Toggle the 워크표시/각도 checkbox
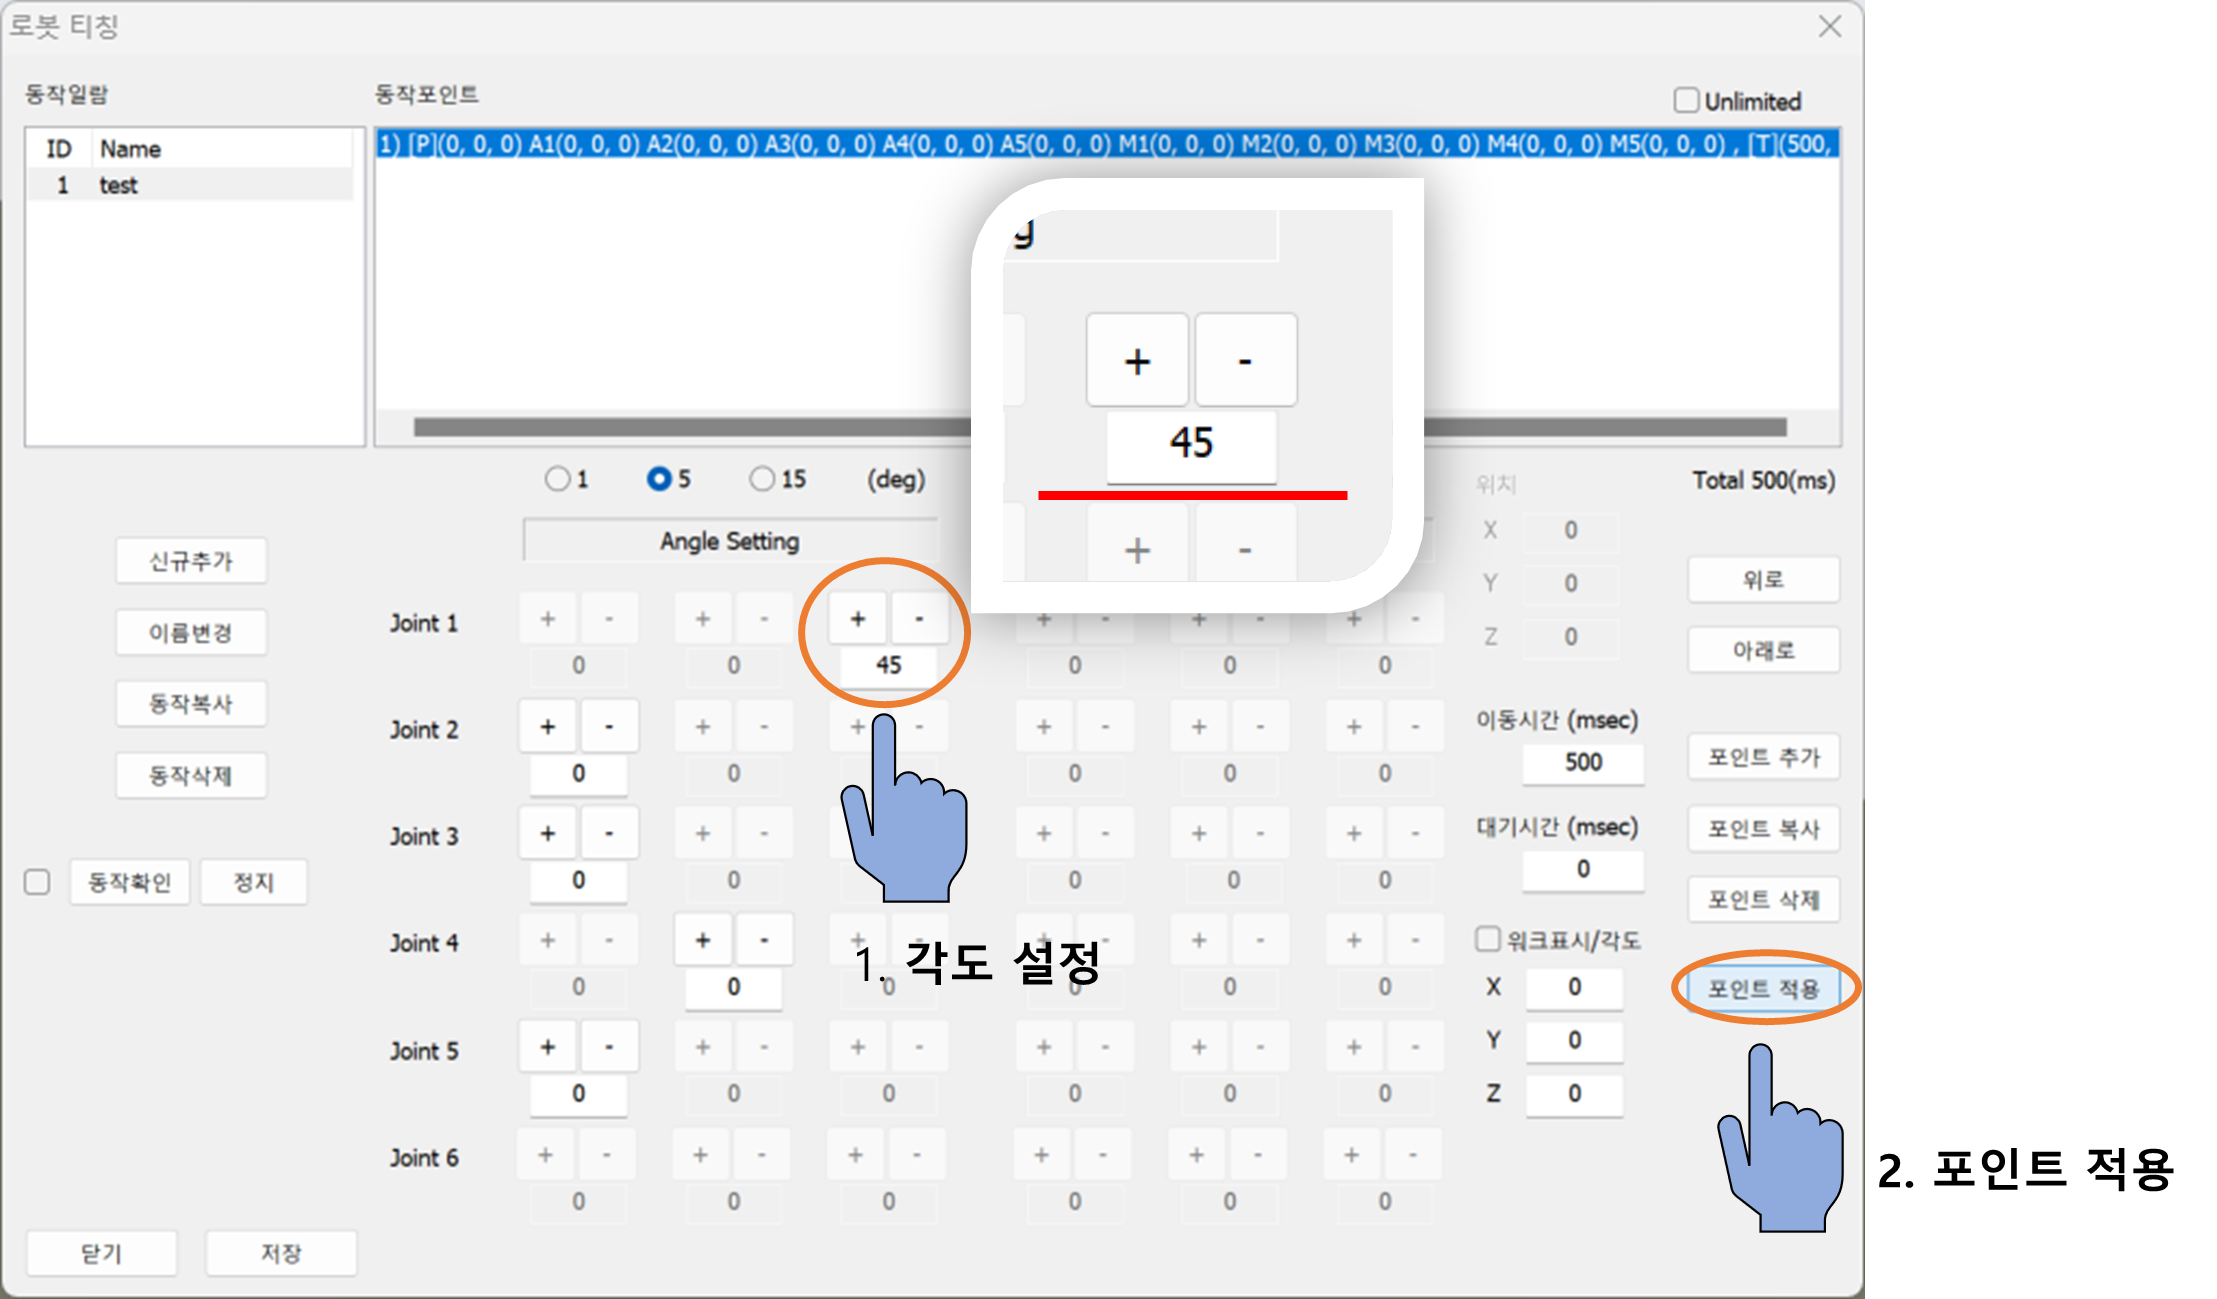2217x1299 pixels. click(1488, 939)
